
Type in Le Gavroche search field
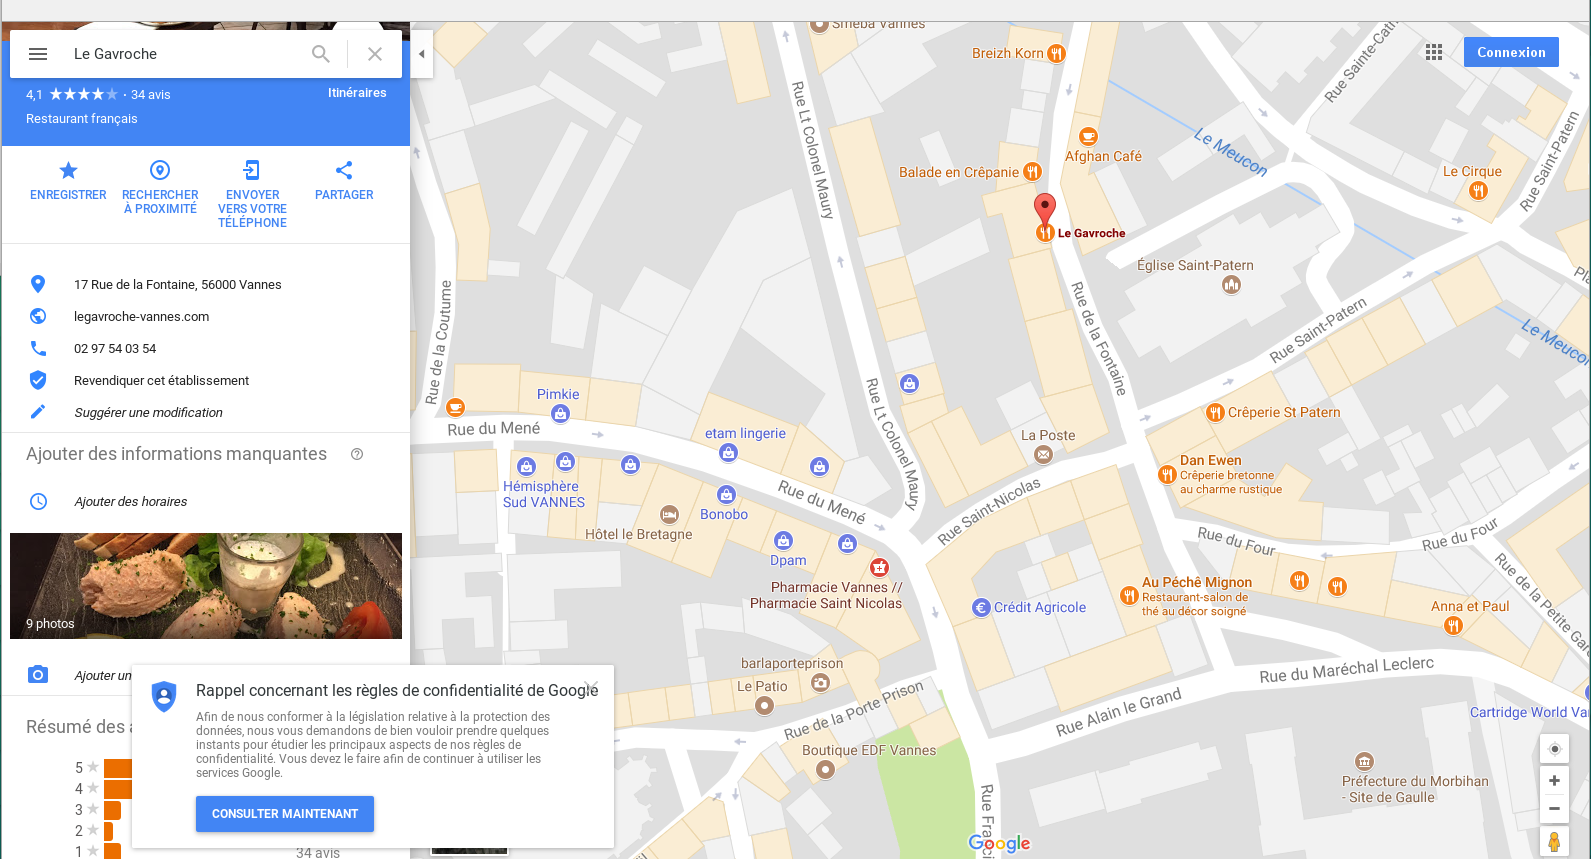pyautogui.click(x=185, y=54)
